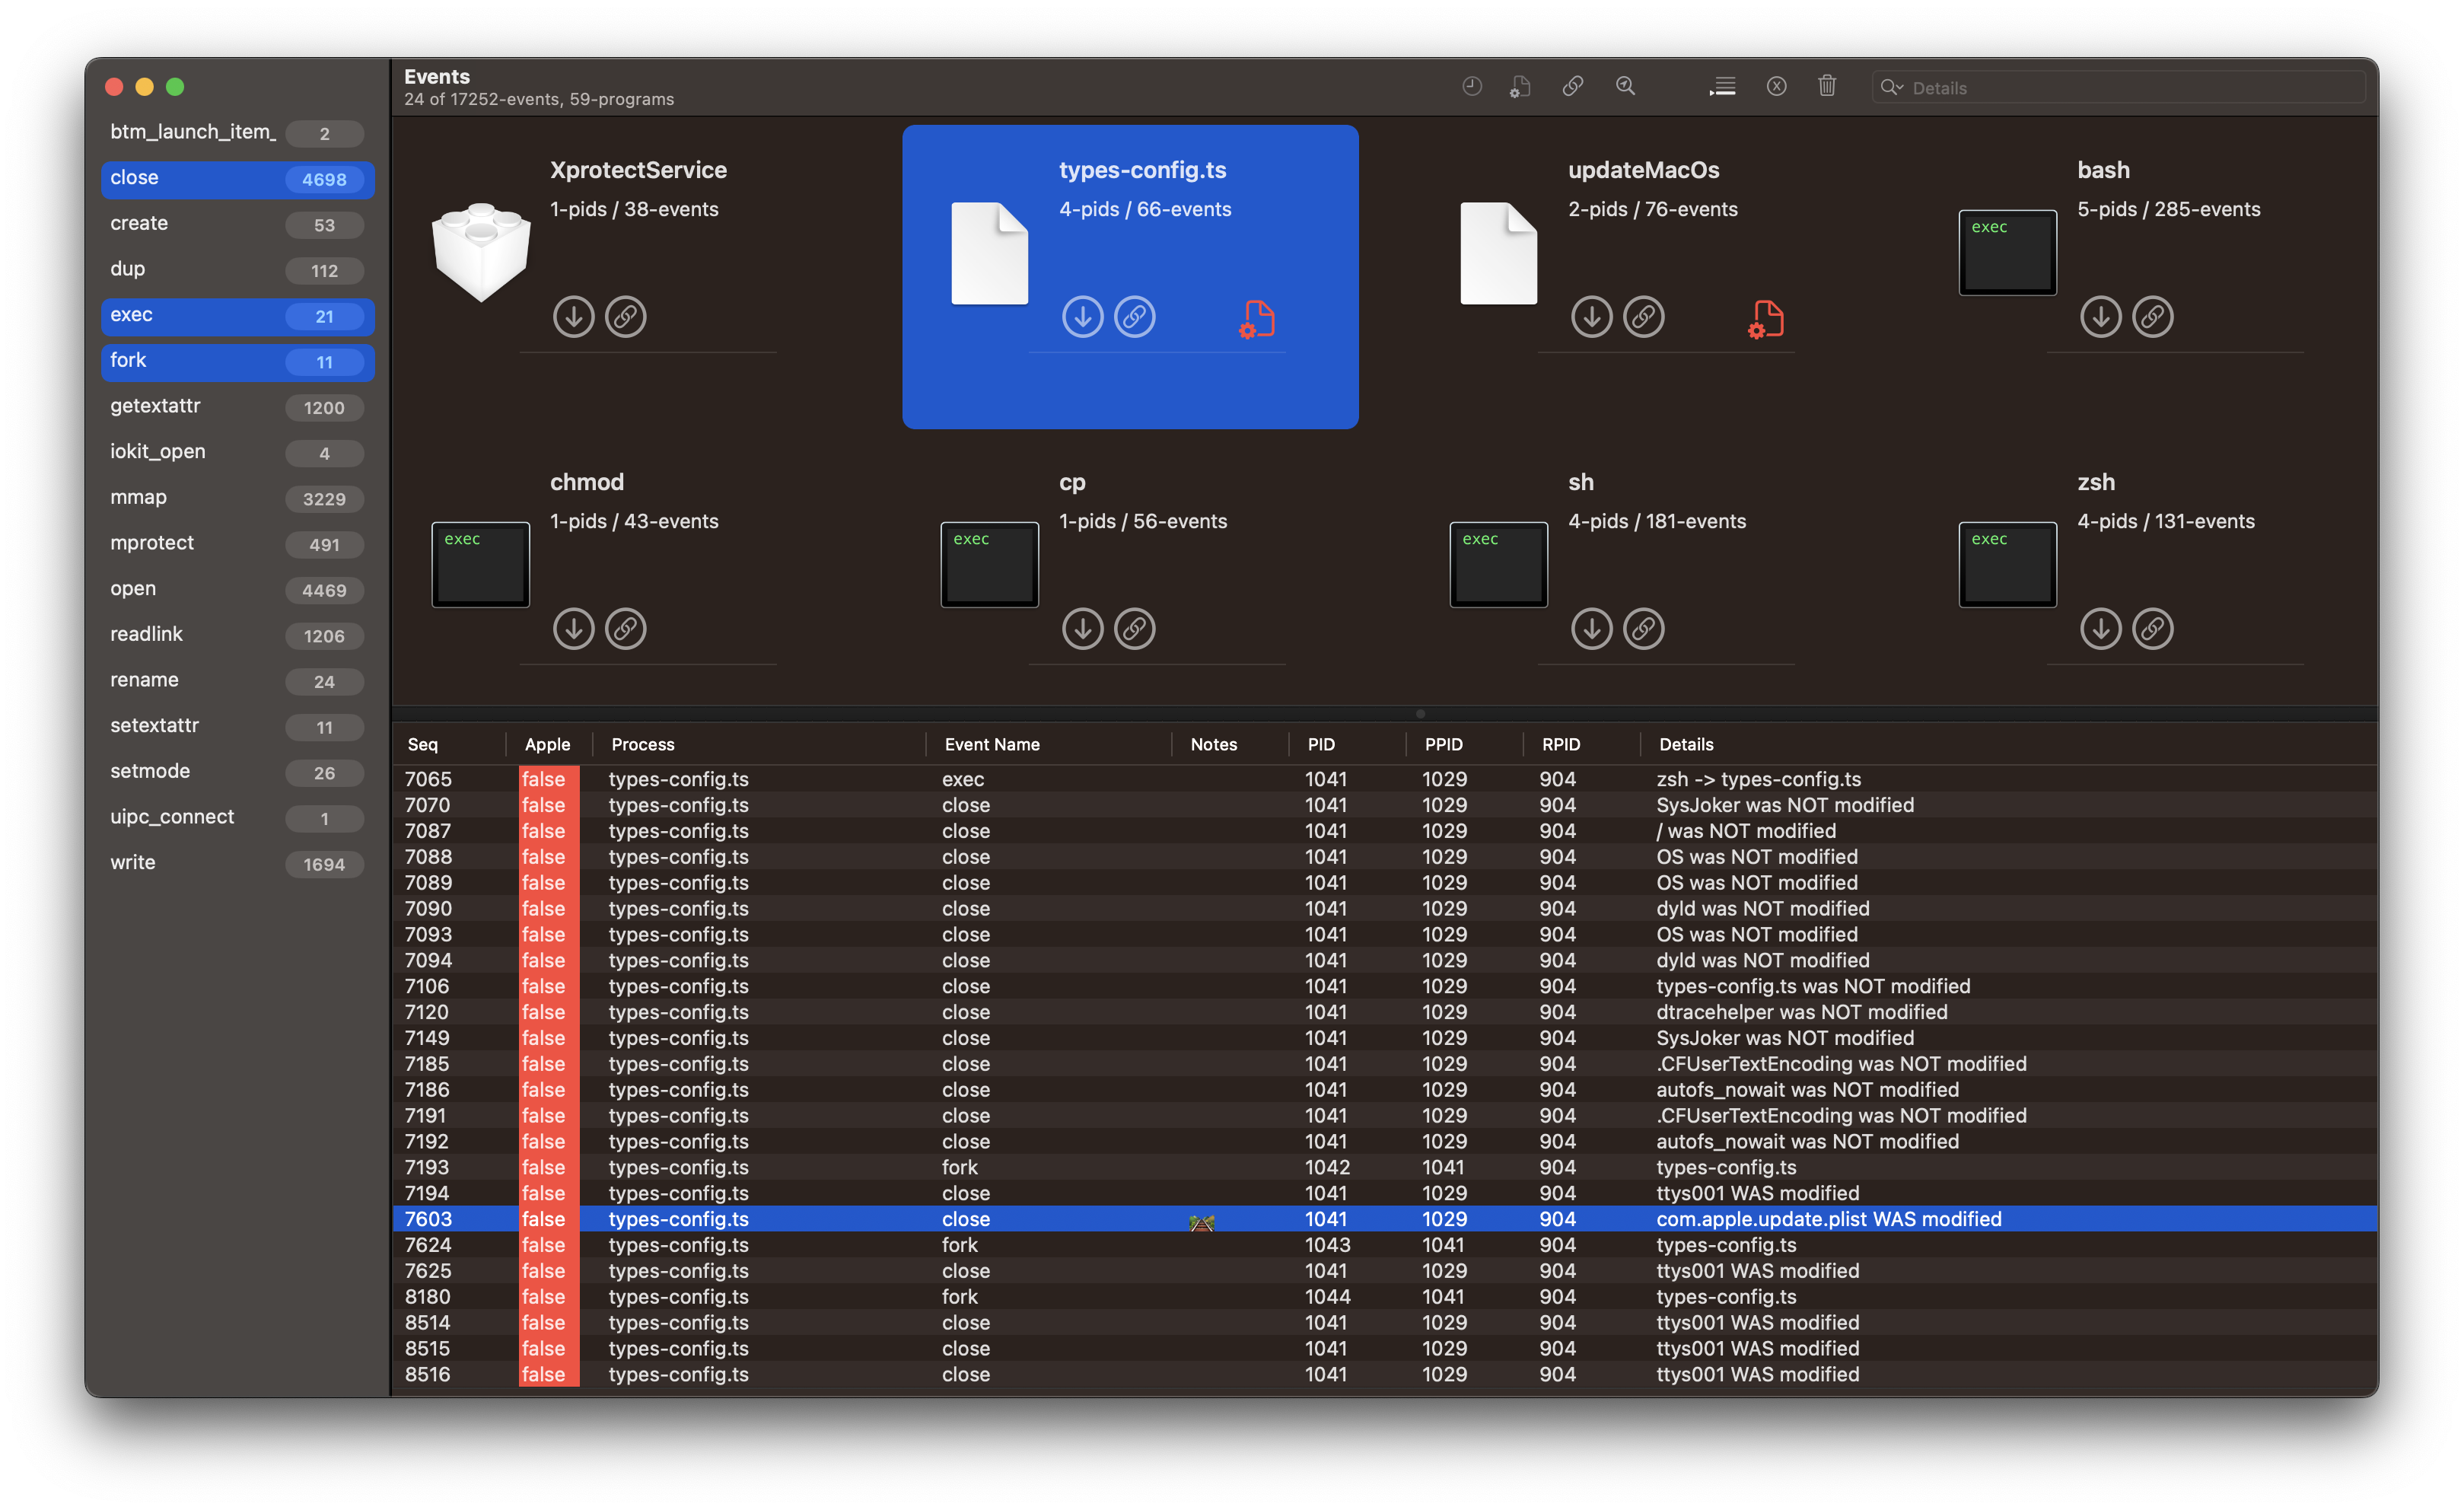Image resolution: width=2464 pixels, height=1510 pixels.
Task: Click the link icon under XprotectService
Action: pos(626,317)
